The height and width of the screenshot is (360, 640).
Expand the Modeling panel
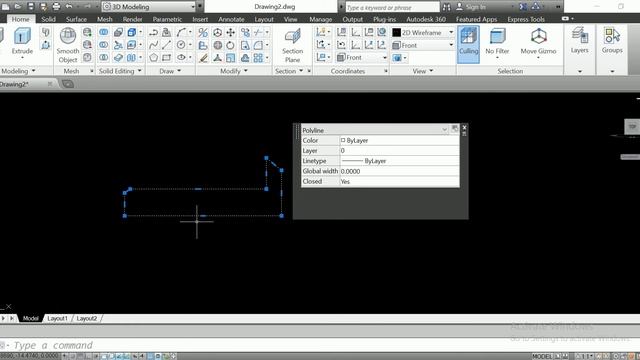[18, 71]
